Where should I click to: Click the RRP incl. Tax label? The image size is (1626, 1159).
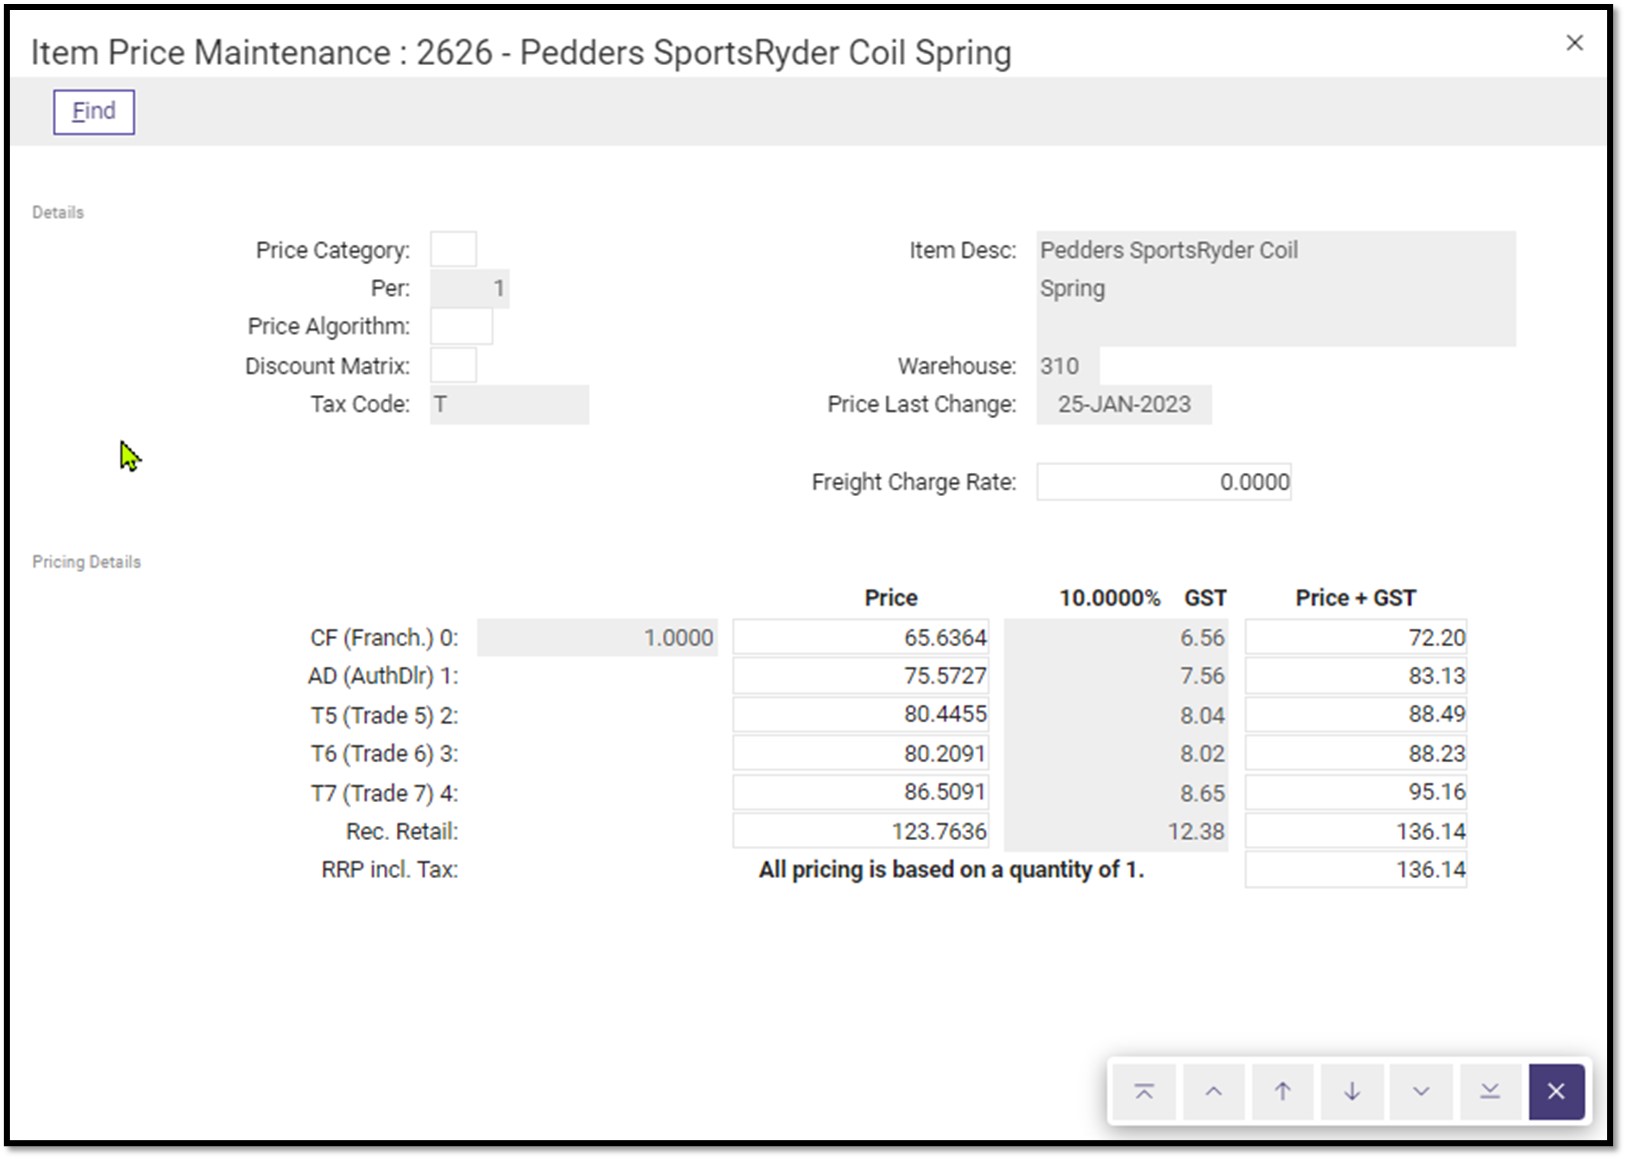click(x=390, y=870)
